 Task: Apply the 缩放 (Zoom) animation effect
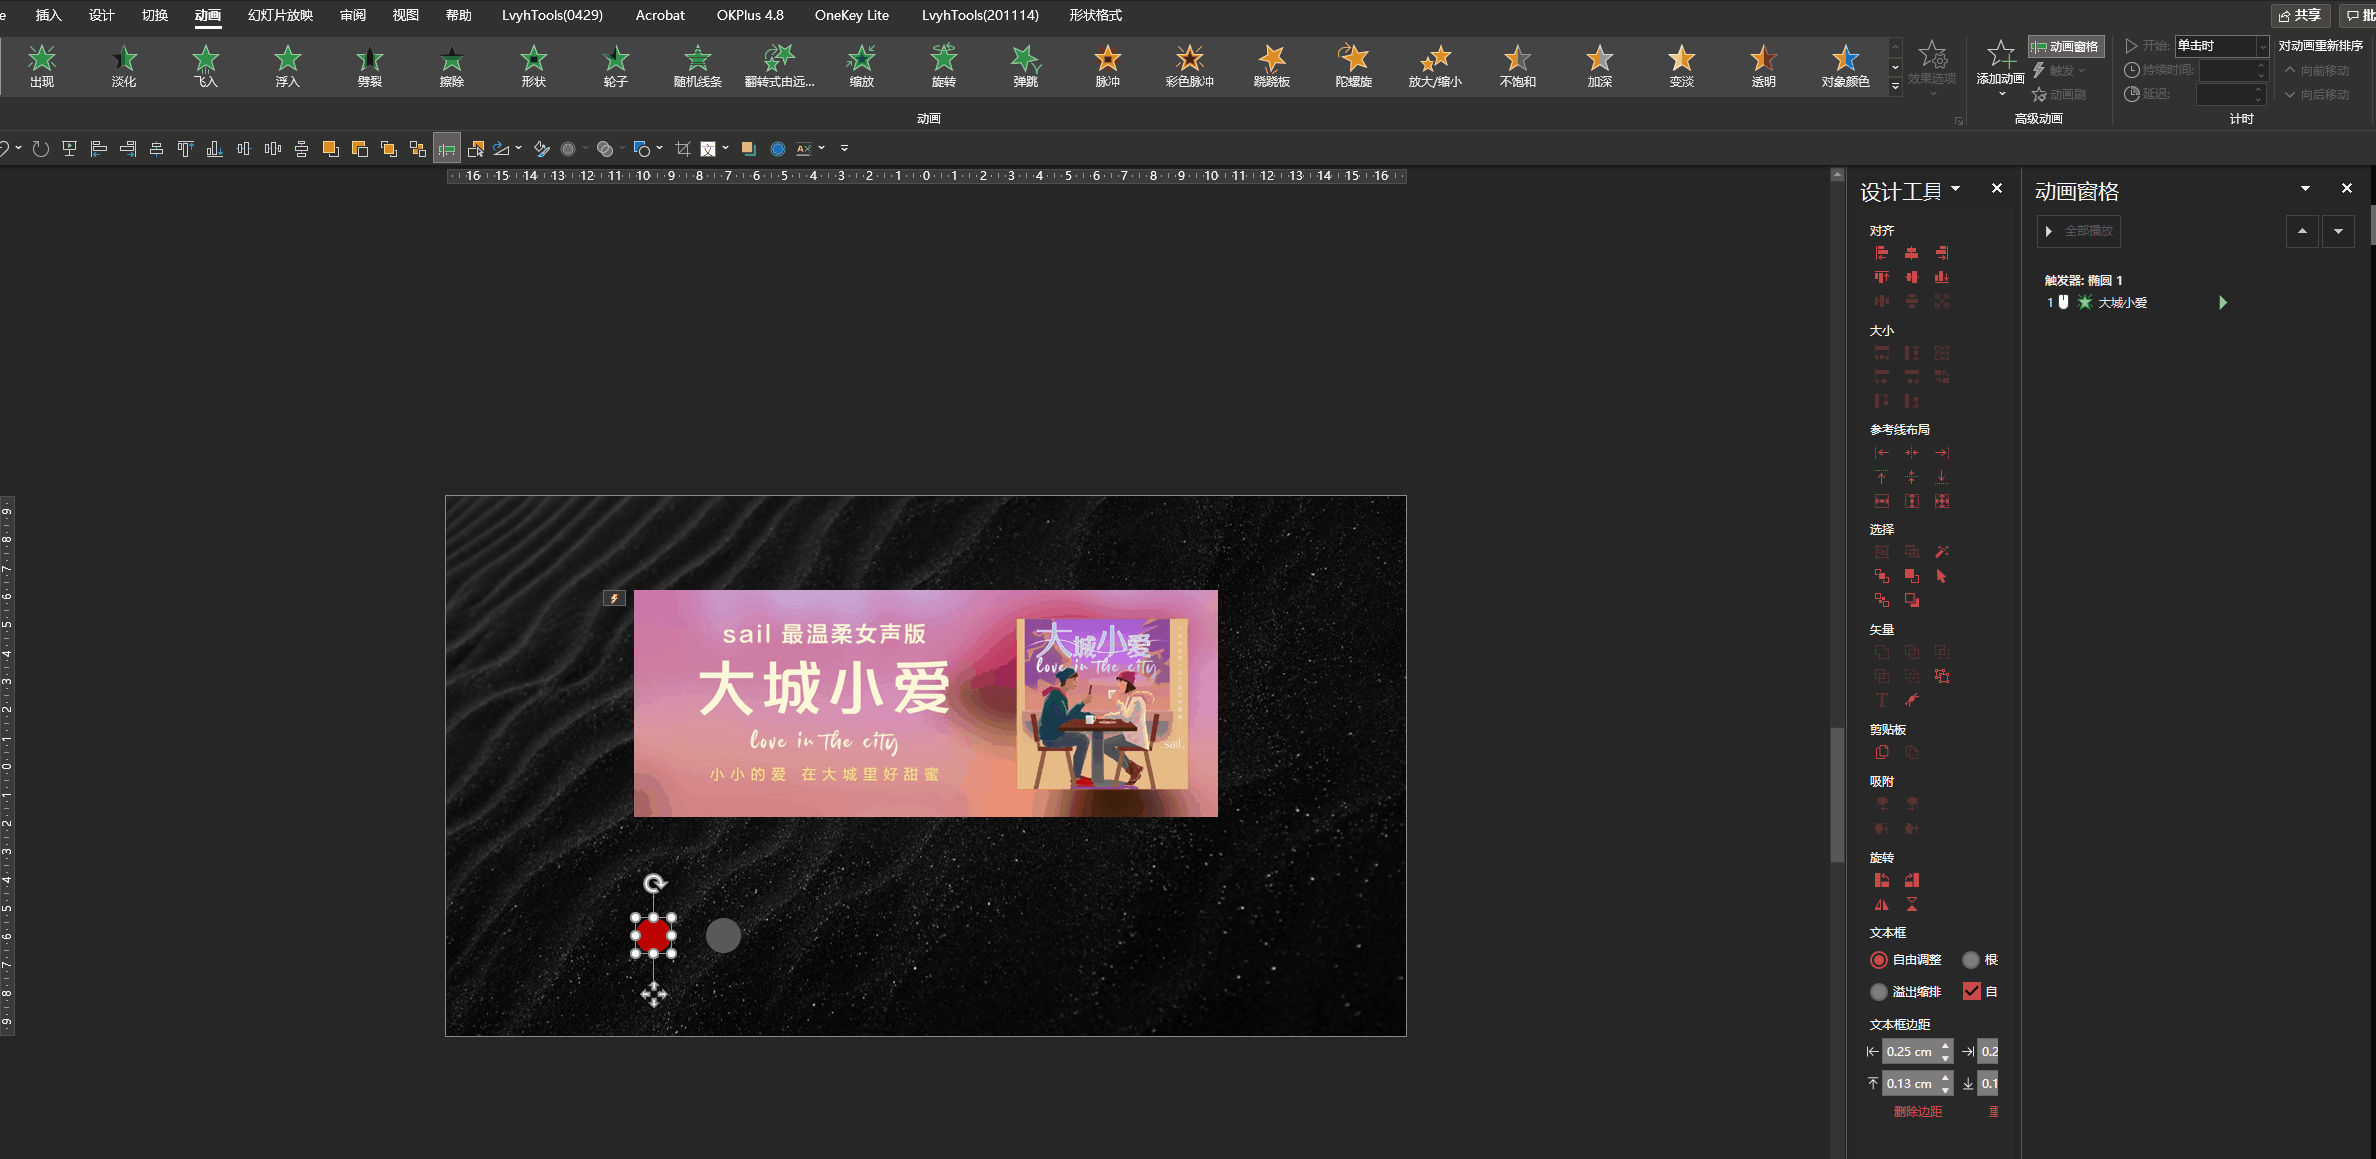(862, 67)
